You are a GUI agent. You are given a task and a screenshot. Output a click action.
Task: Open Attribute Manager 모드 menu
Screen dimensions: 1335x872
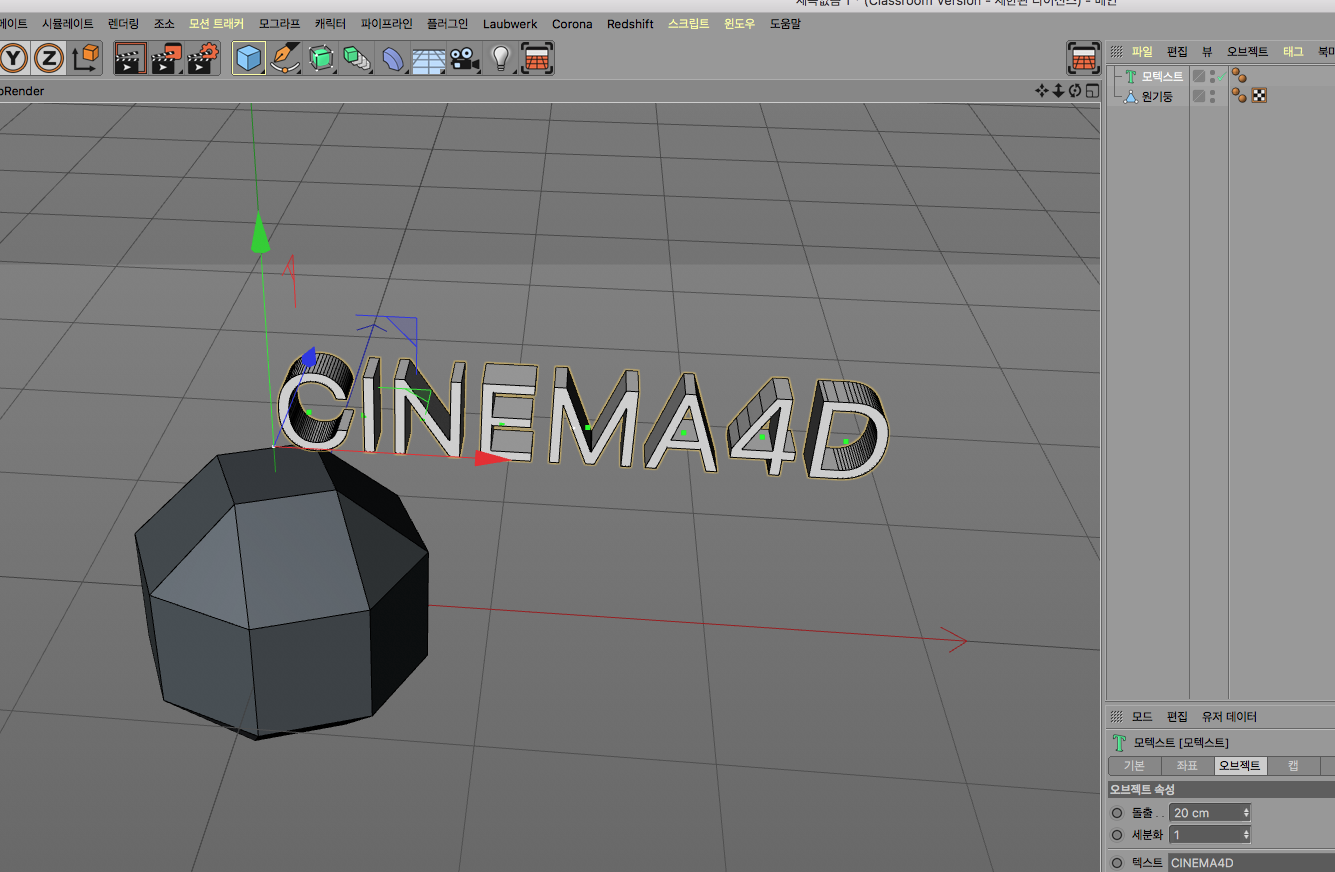point(1142,717)
